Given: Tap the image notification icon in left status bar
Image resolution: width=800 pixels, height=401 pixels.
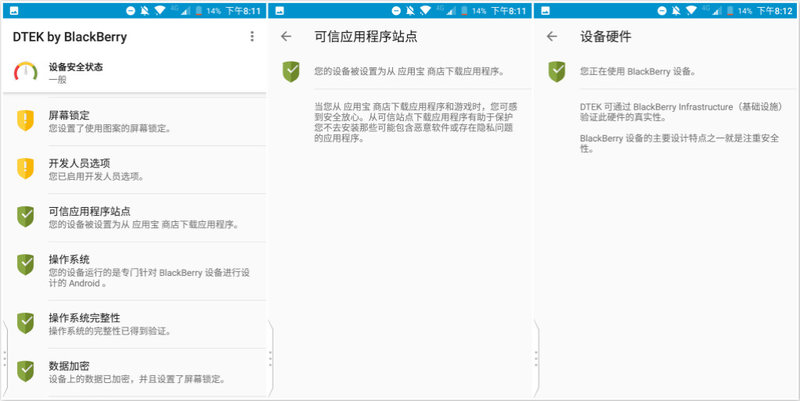Looking at the screenshot, I should 14,11.
